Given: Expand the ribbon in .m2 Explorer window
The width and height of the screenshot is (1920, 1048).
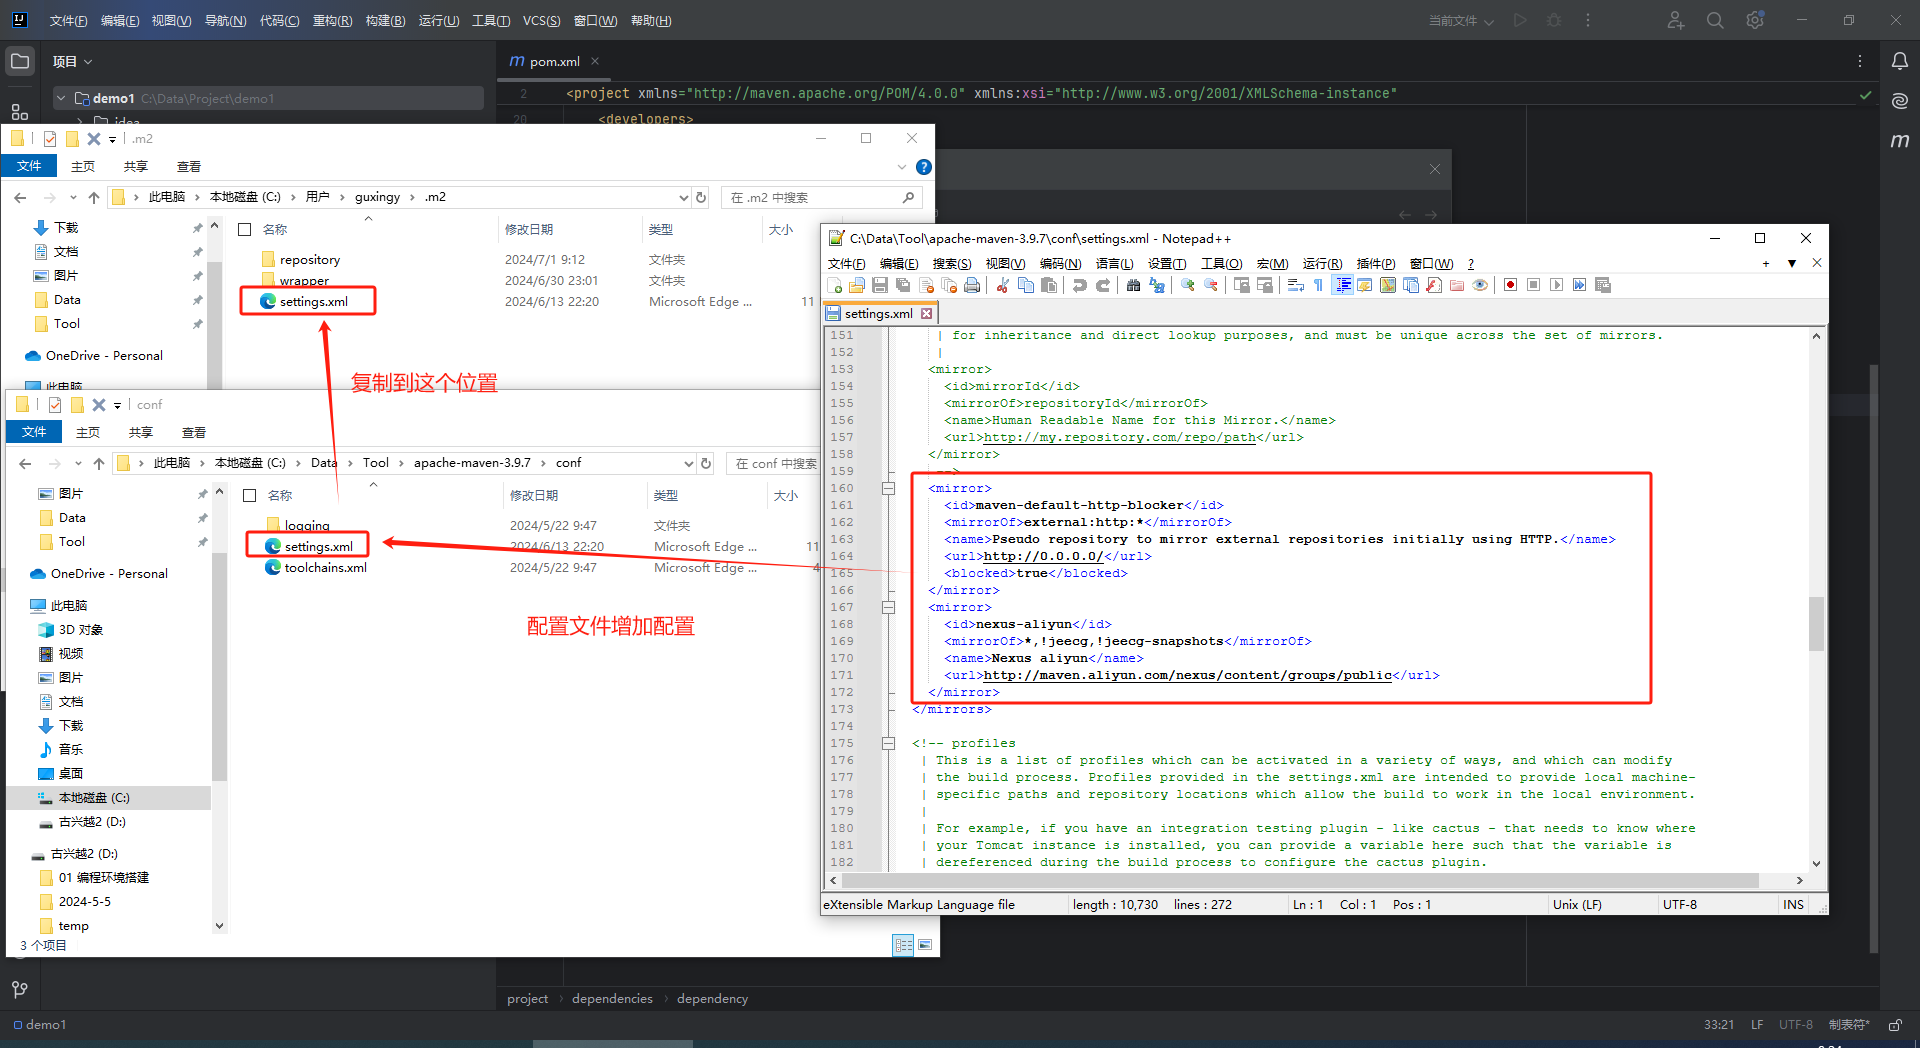Looking at the screenshot, I should [902, 167].
